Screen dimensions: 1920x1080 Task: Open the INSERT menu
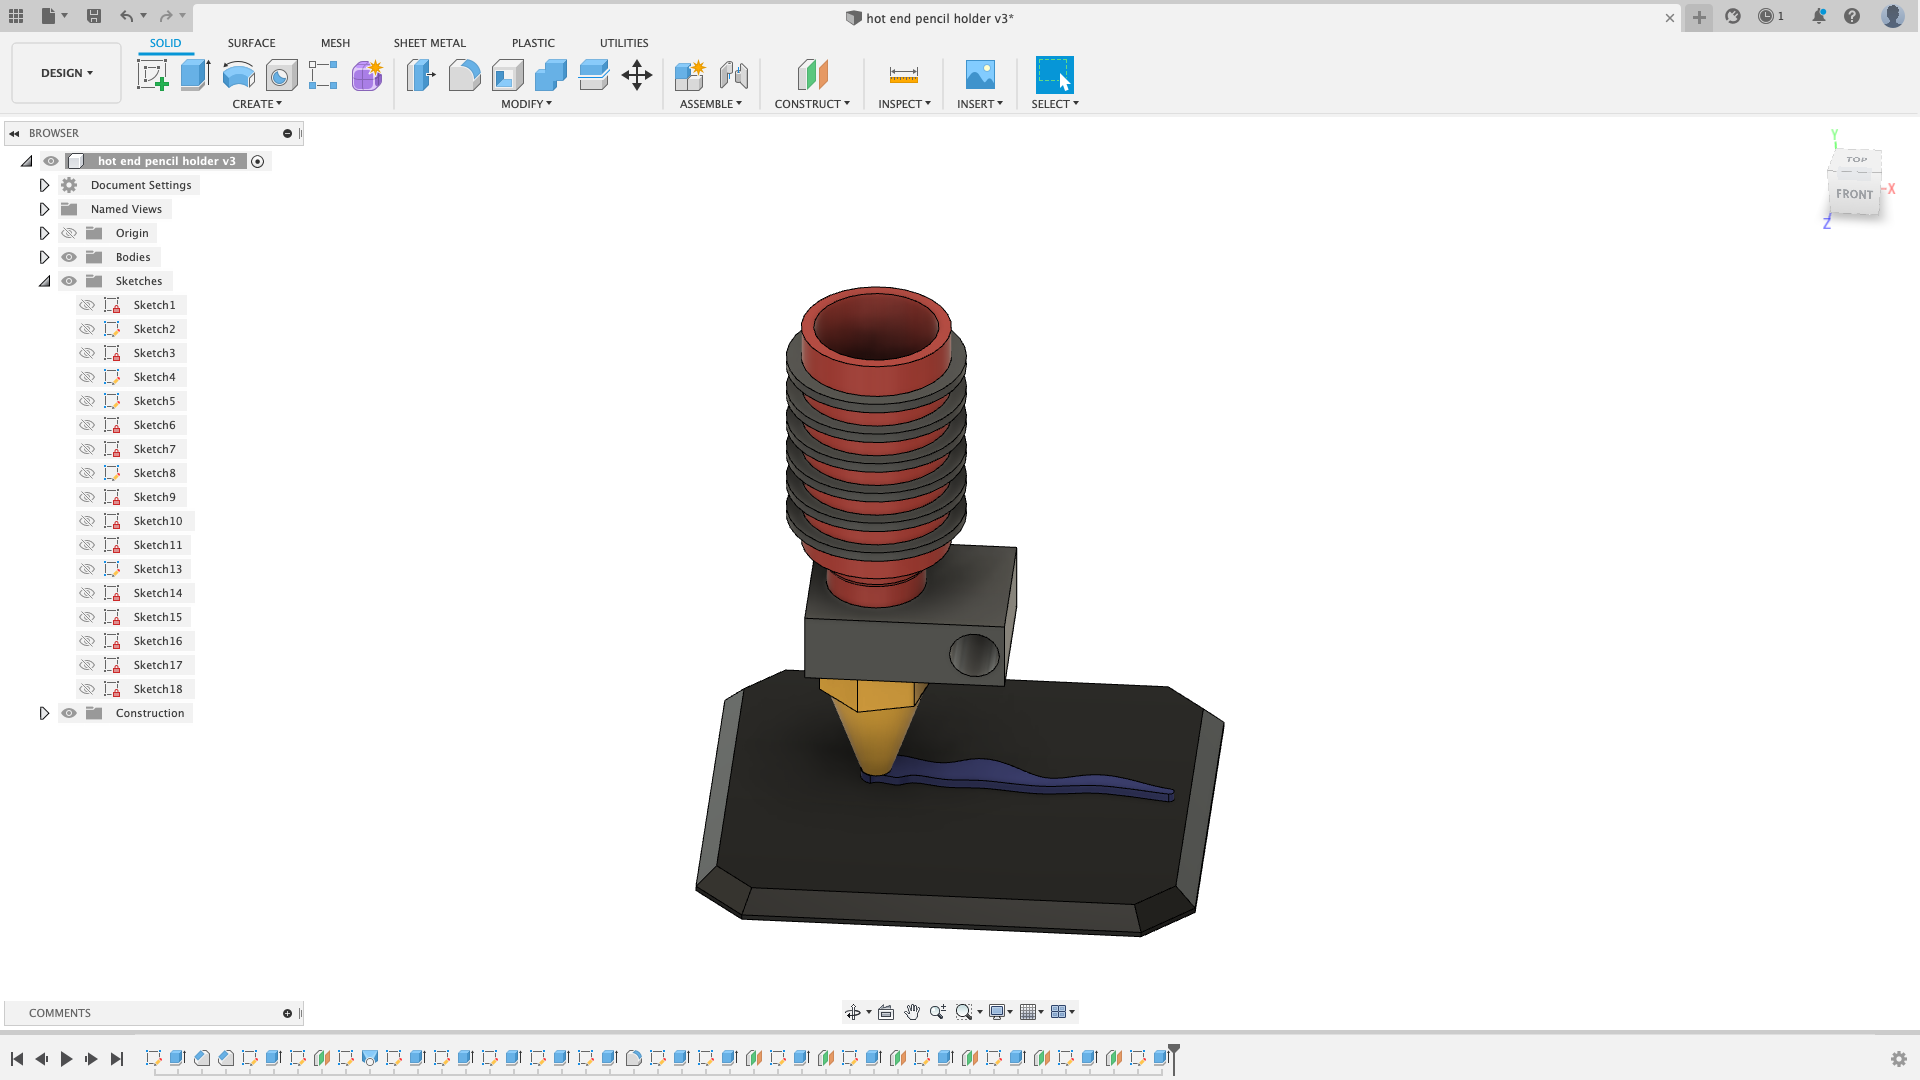[x=980, y=104]
